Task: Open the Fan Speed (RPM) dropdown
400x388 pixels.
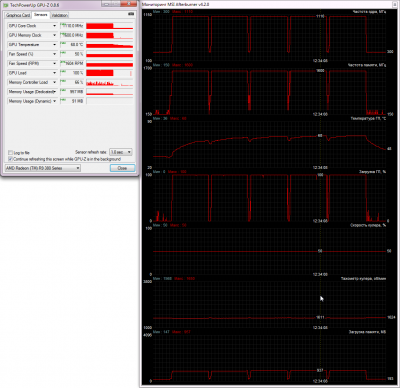Action: [x=55, y=63]
